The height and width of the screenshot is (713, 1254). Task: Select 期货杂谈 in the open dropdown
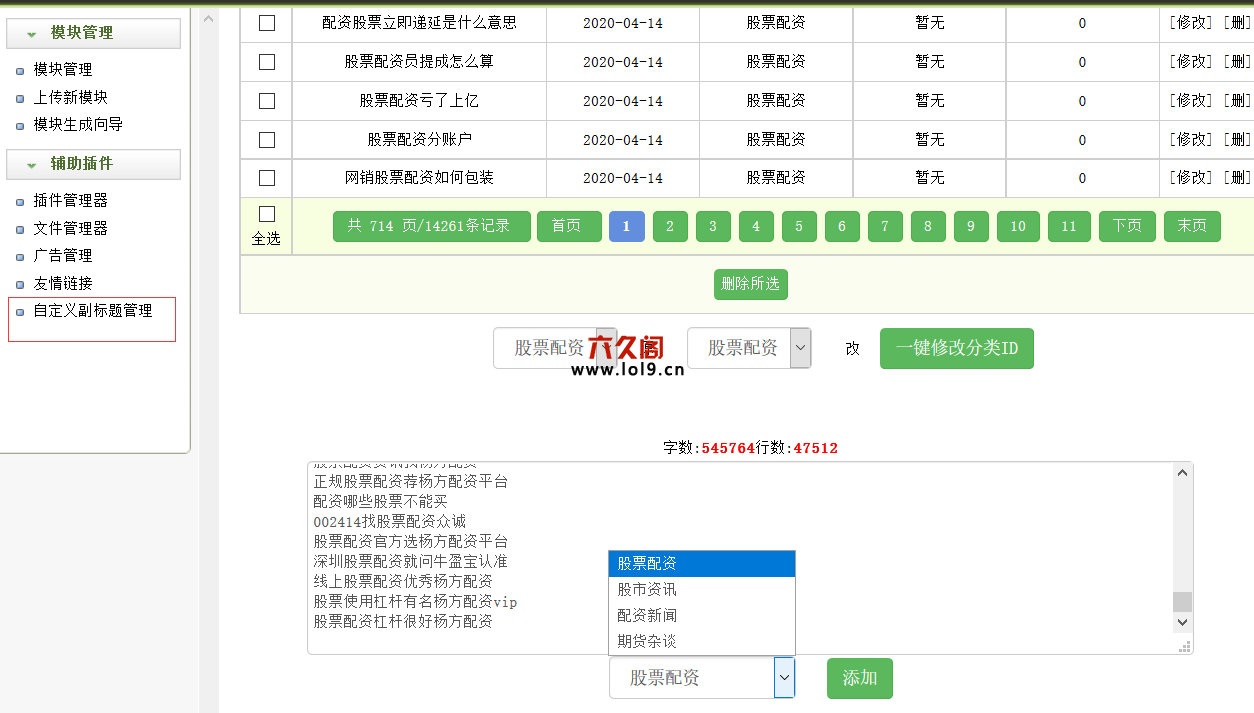[x=647, y=642]
